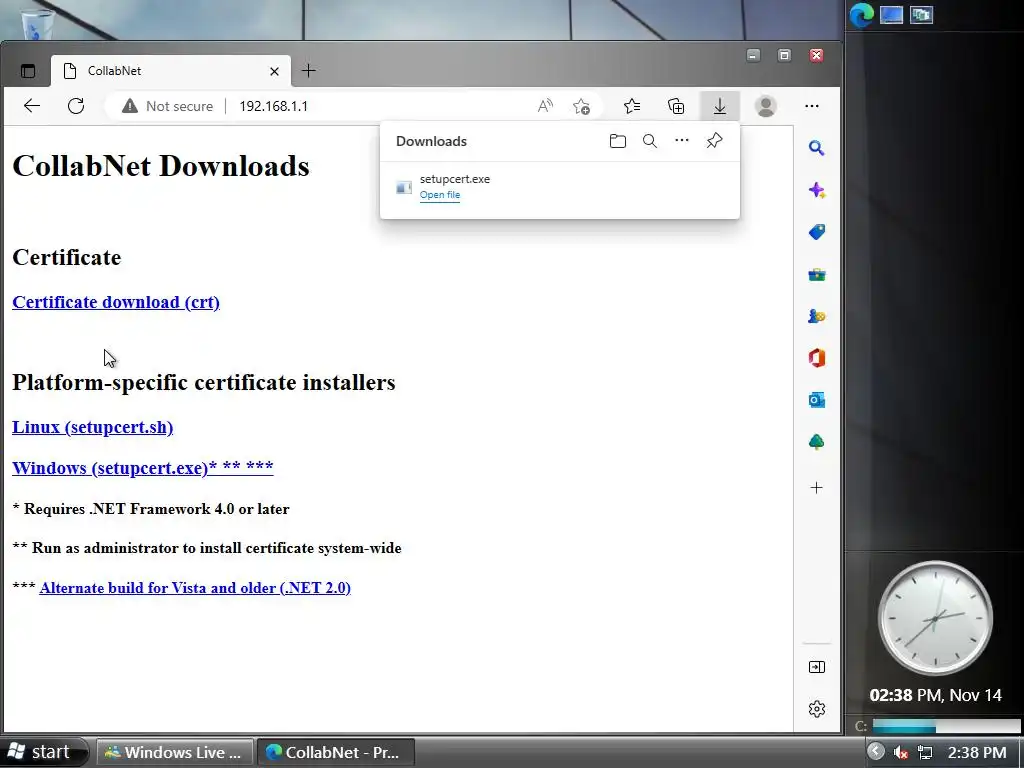Switch to Windows Live taskbar item

click(174, 752)
